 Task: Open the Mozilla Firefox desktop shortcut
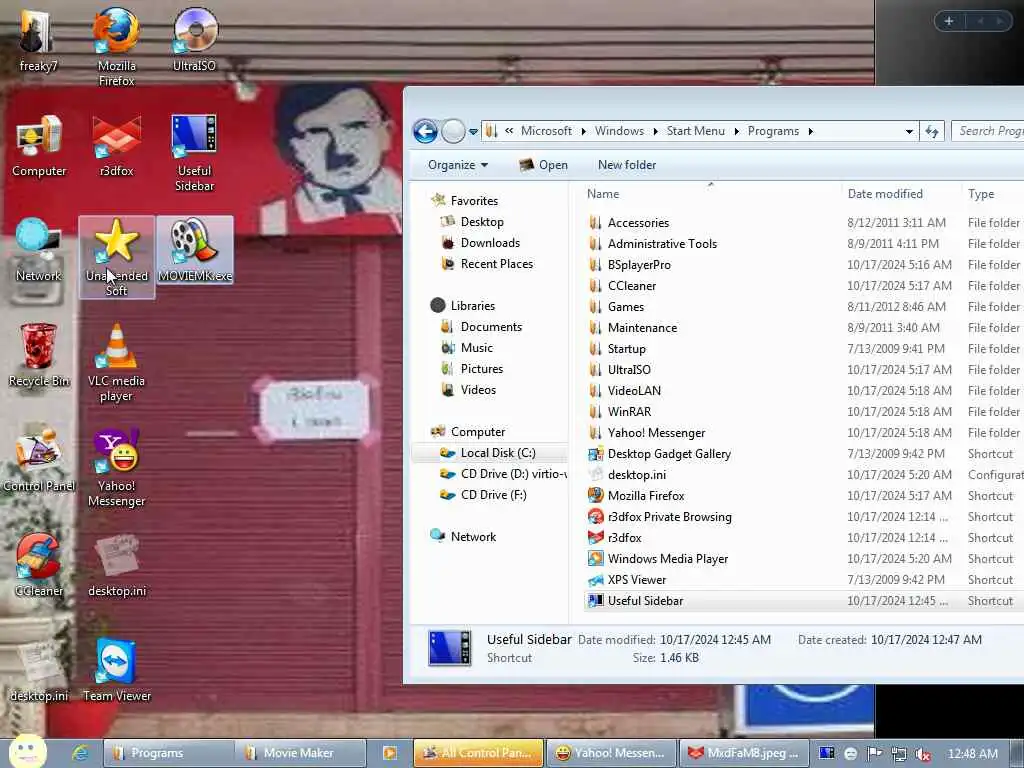pyautogui.click(x=116, y=46)
